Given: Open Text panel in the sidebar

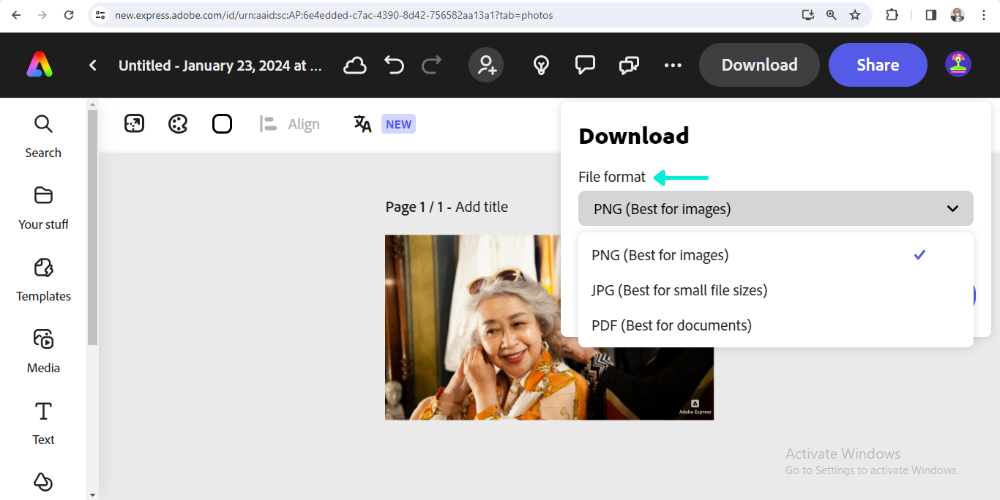Looking at the screenshot, I should pos(43,423).
